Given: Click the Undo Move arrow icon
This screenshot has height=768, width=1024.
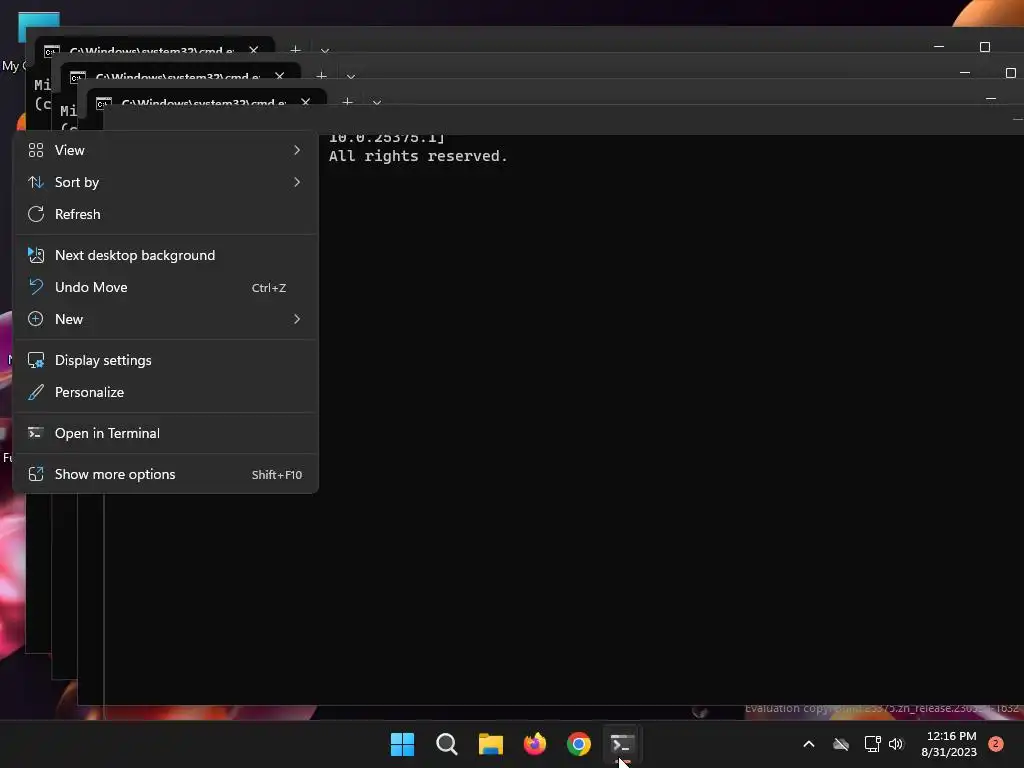Looking at the screenshot, I should [x=36, y=287].
